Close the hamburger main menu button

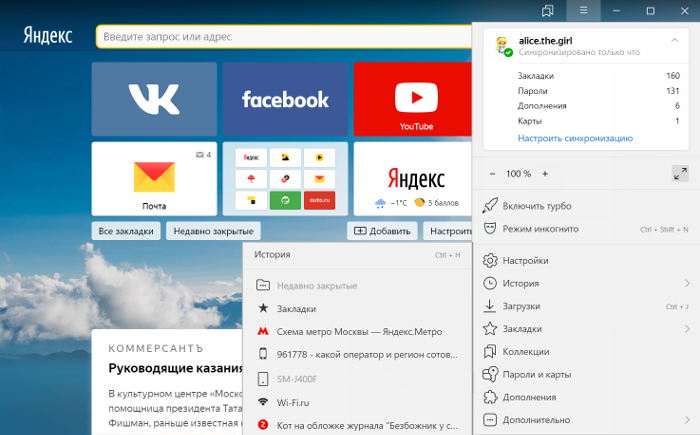coord(583,10)
